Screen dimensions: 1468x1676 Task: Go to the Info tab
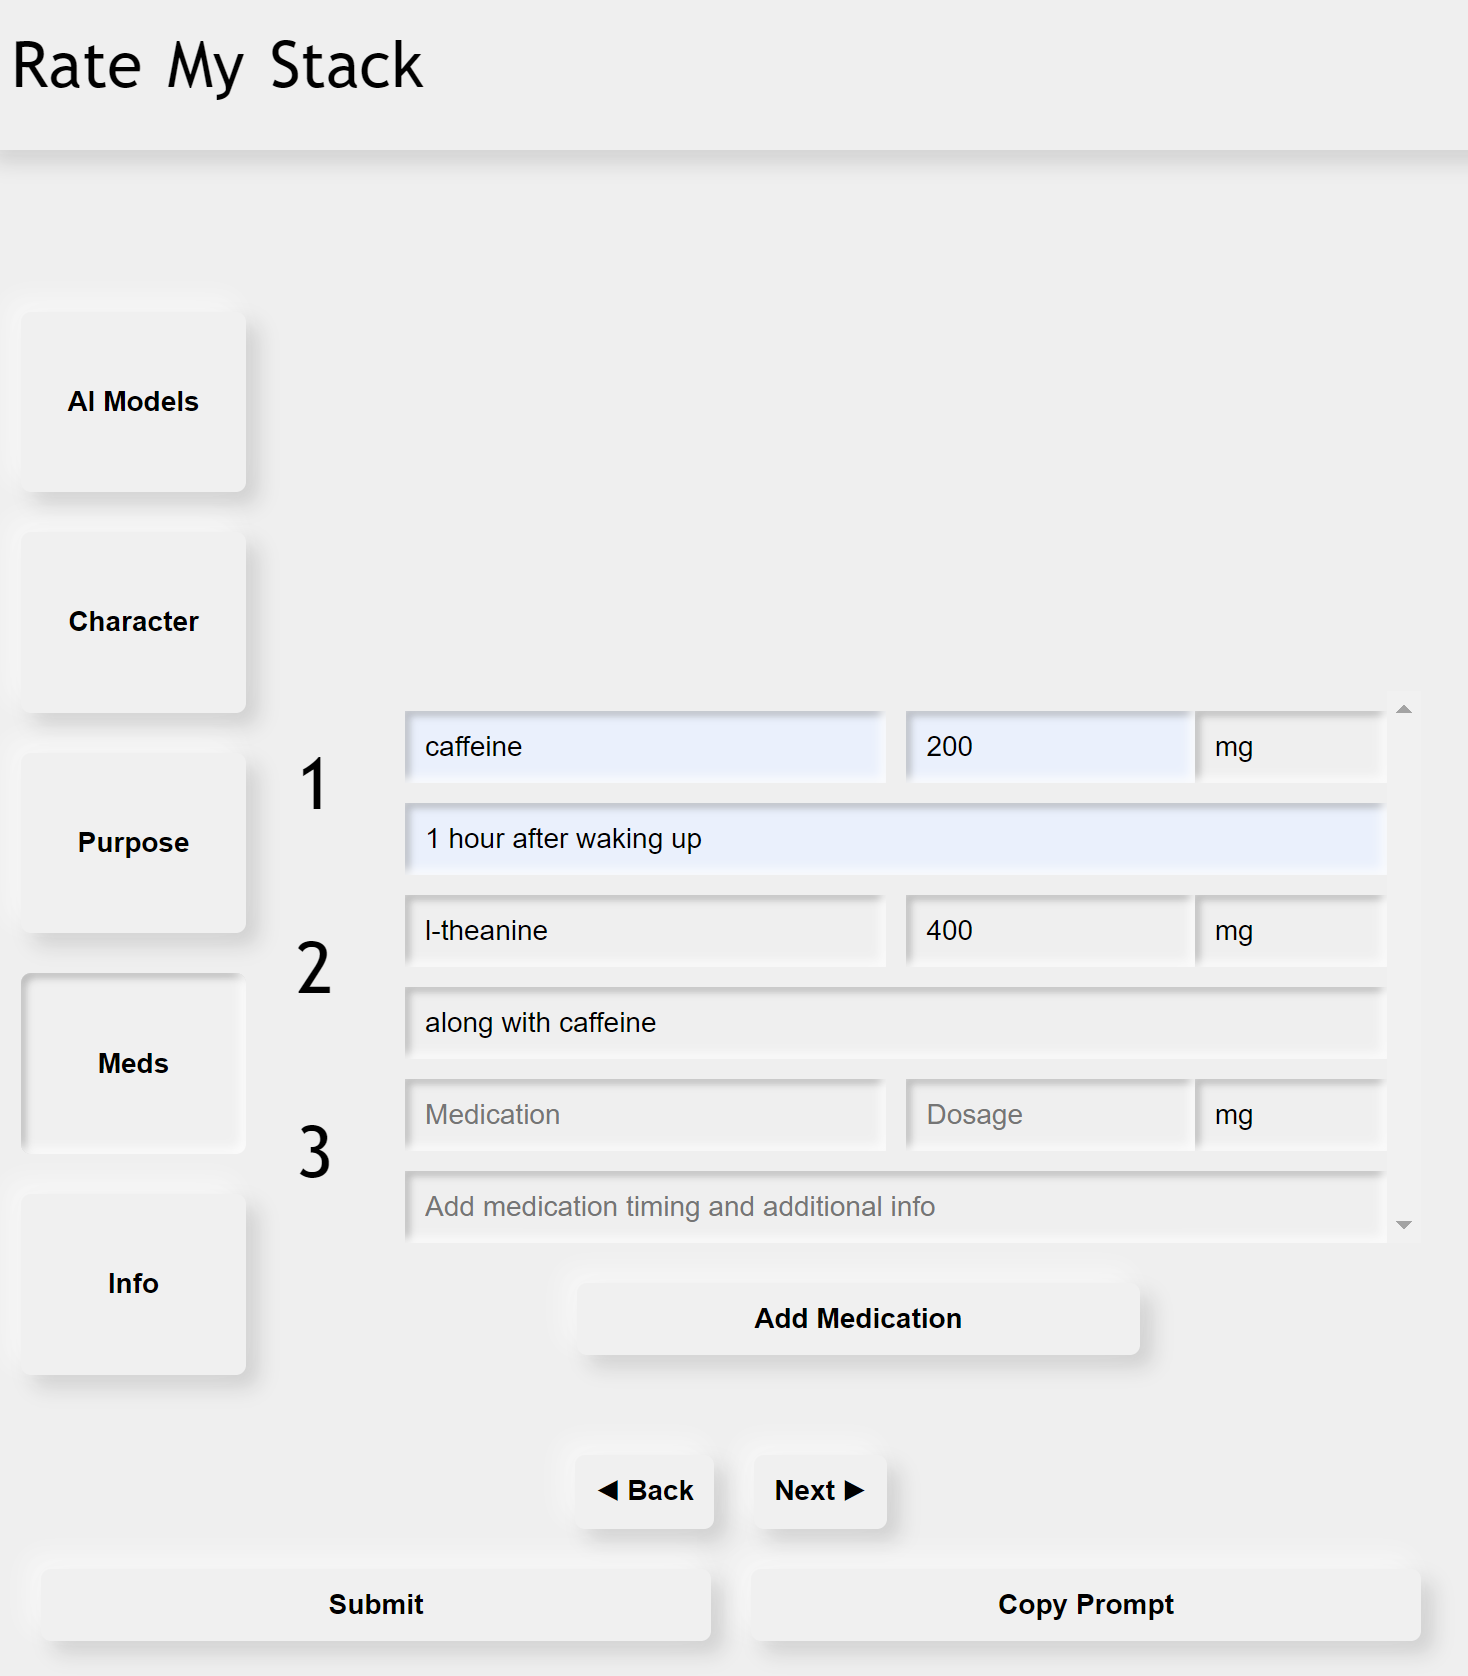tap(133, 1284)
